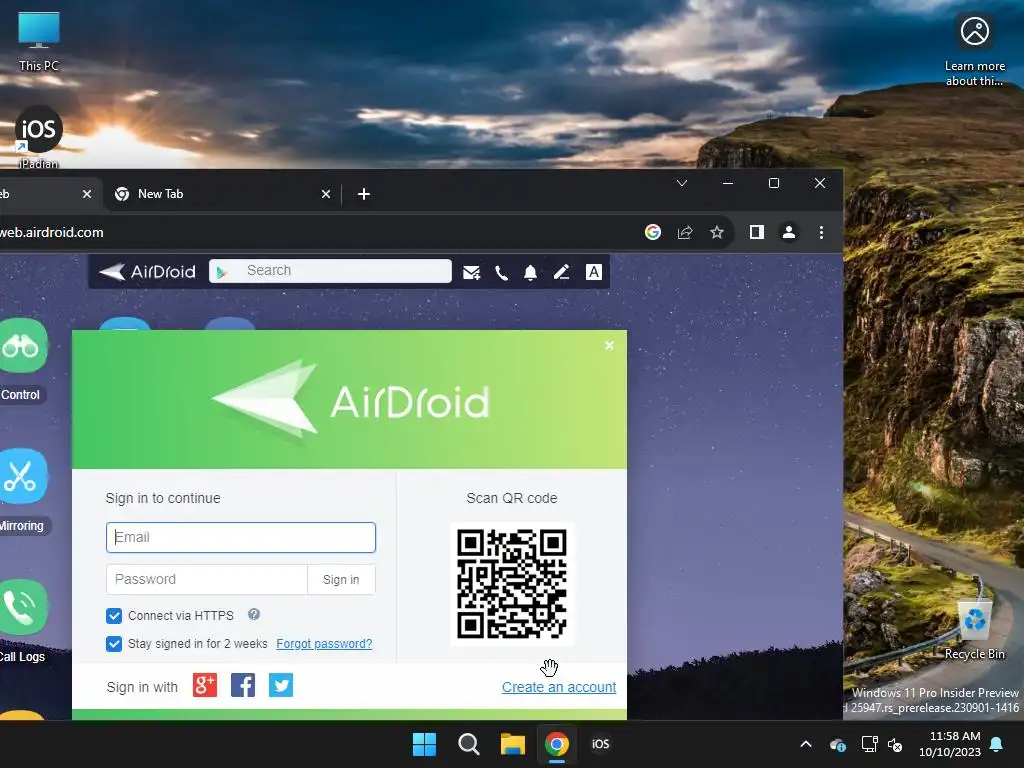Focus the Password input field

point(207,579)
